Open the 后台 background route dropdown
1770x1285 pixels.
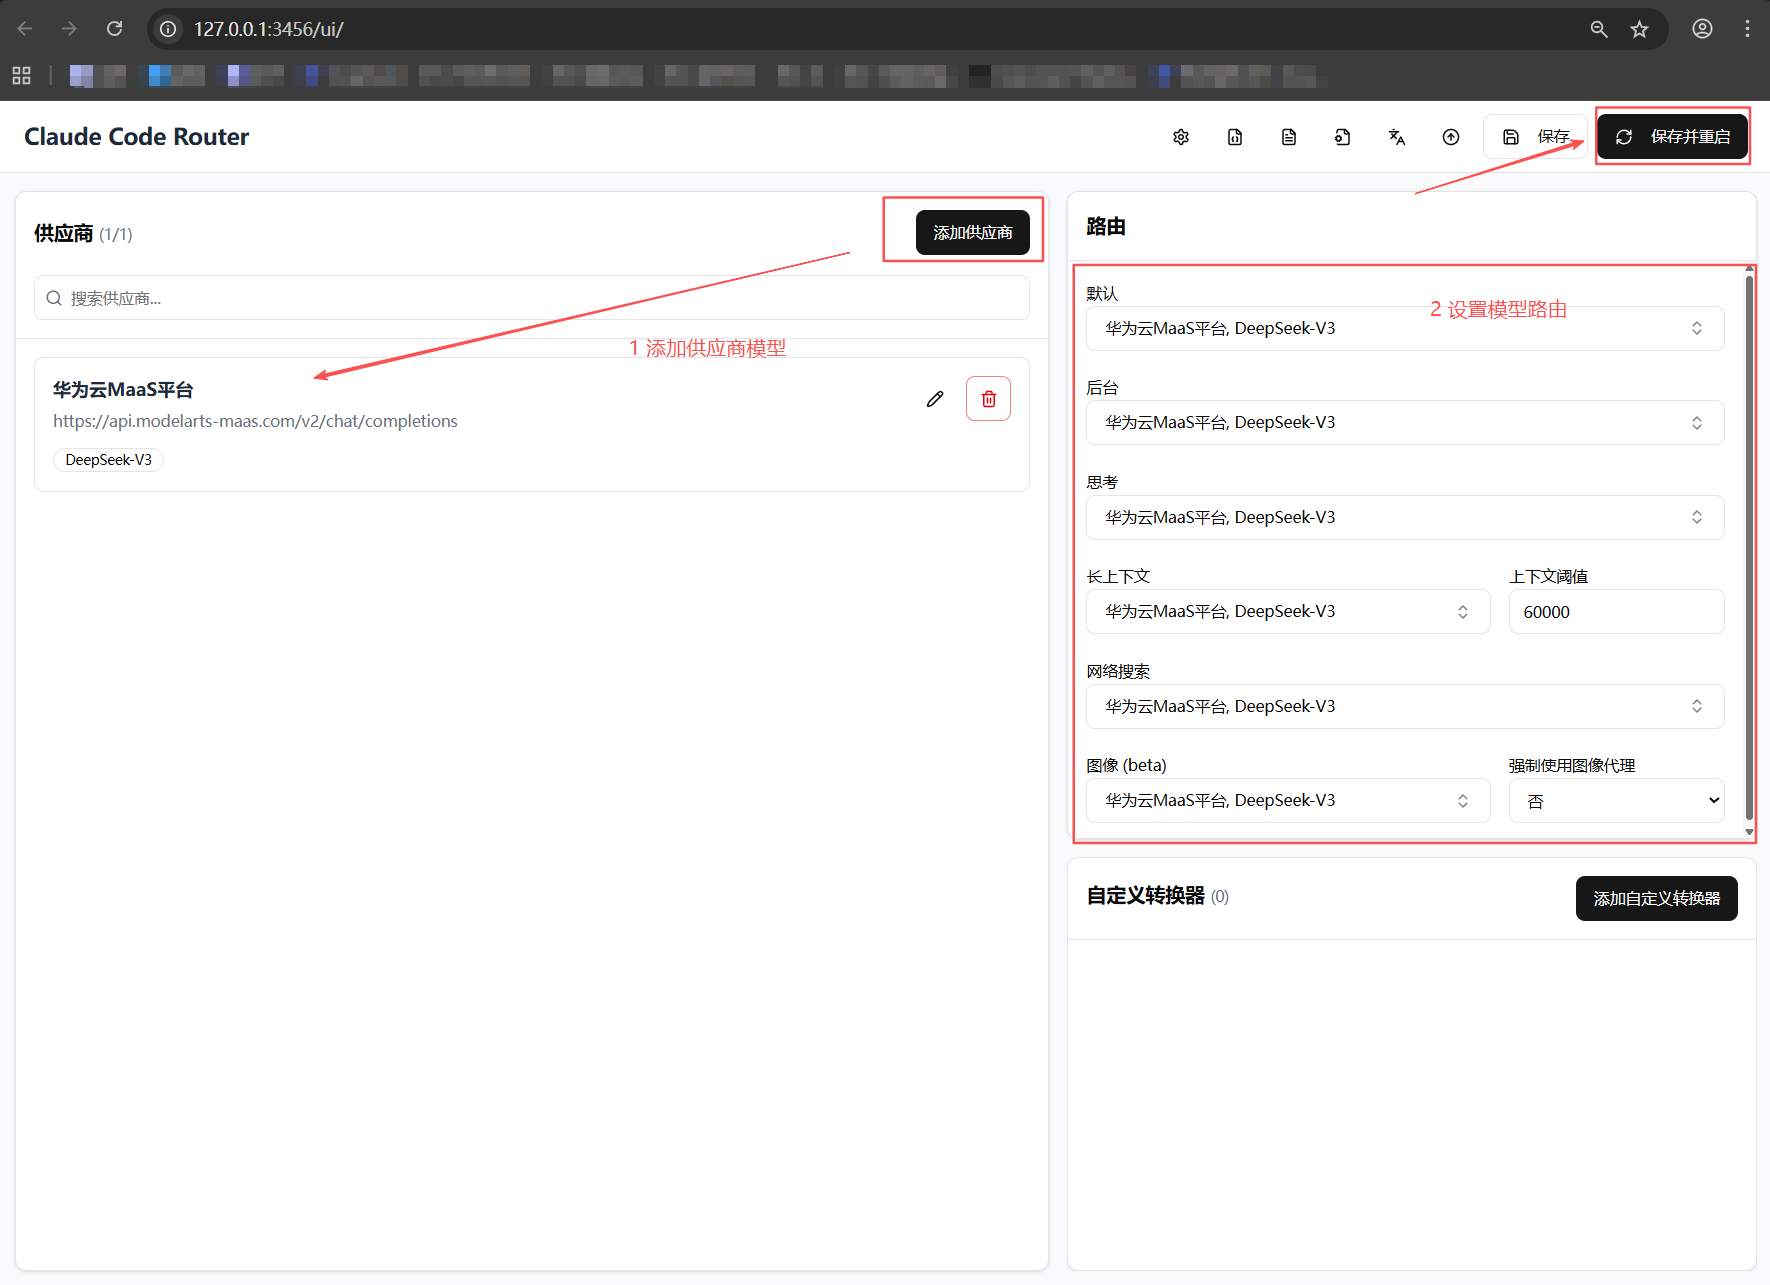pos(1405,423)
